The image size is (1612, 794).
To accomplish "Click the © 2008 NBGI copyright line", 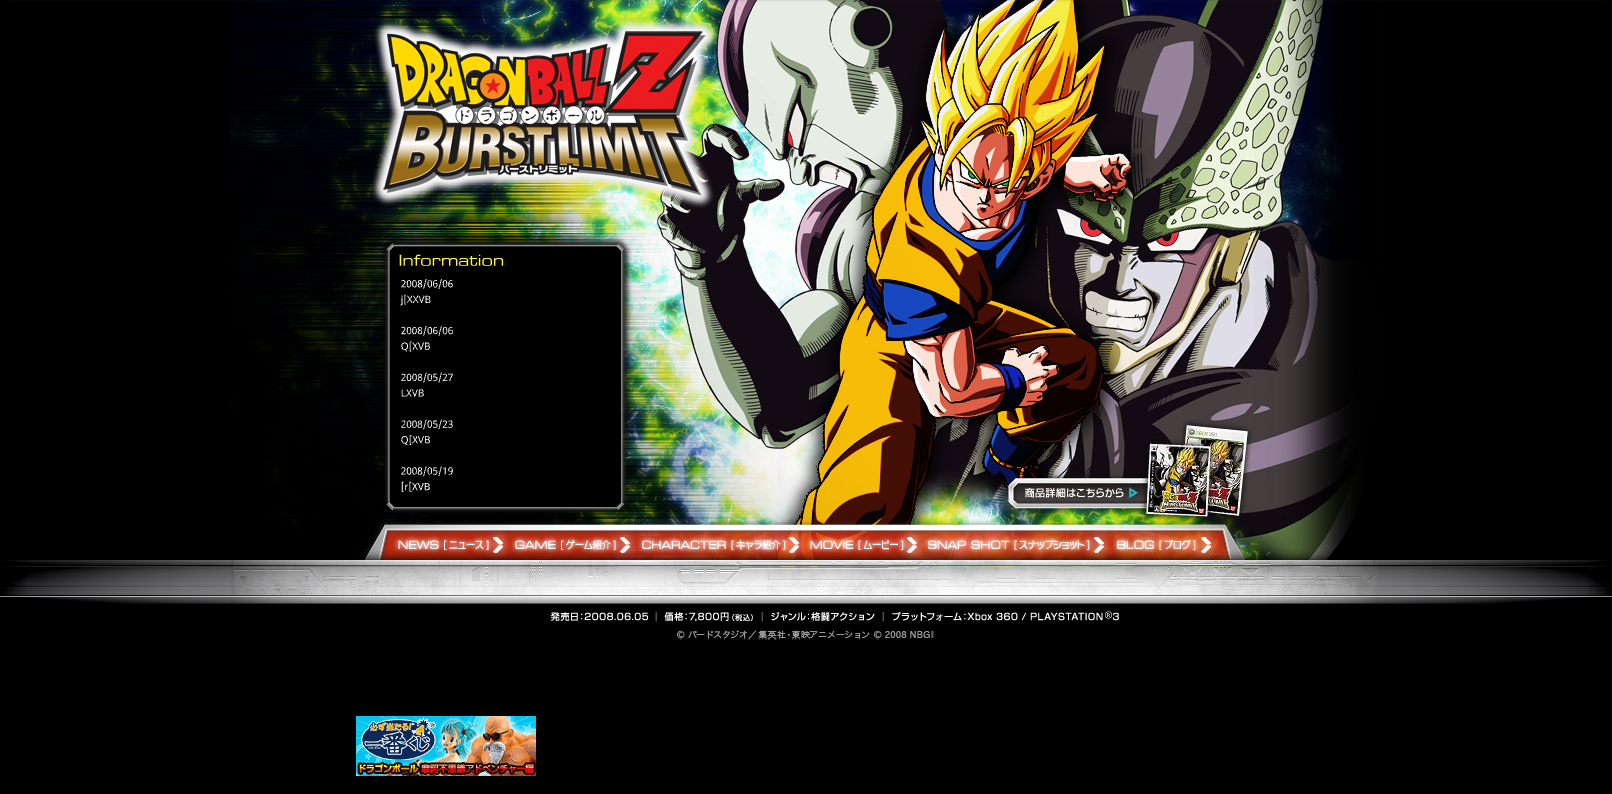I will pyautogui.click(x=805, y=635).
